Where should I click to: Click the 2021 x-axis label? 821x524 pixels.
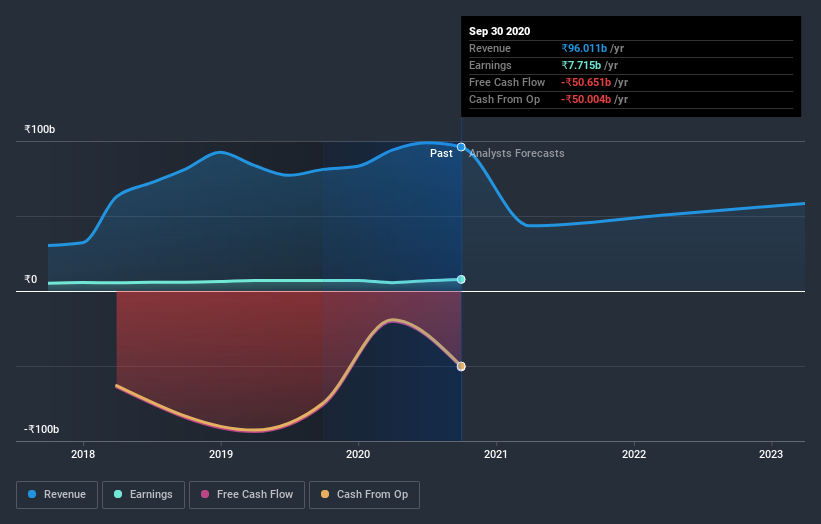click(x=496, y=454)
